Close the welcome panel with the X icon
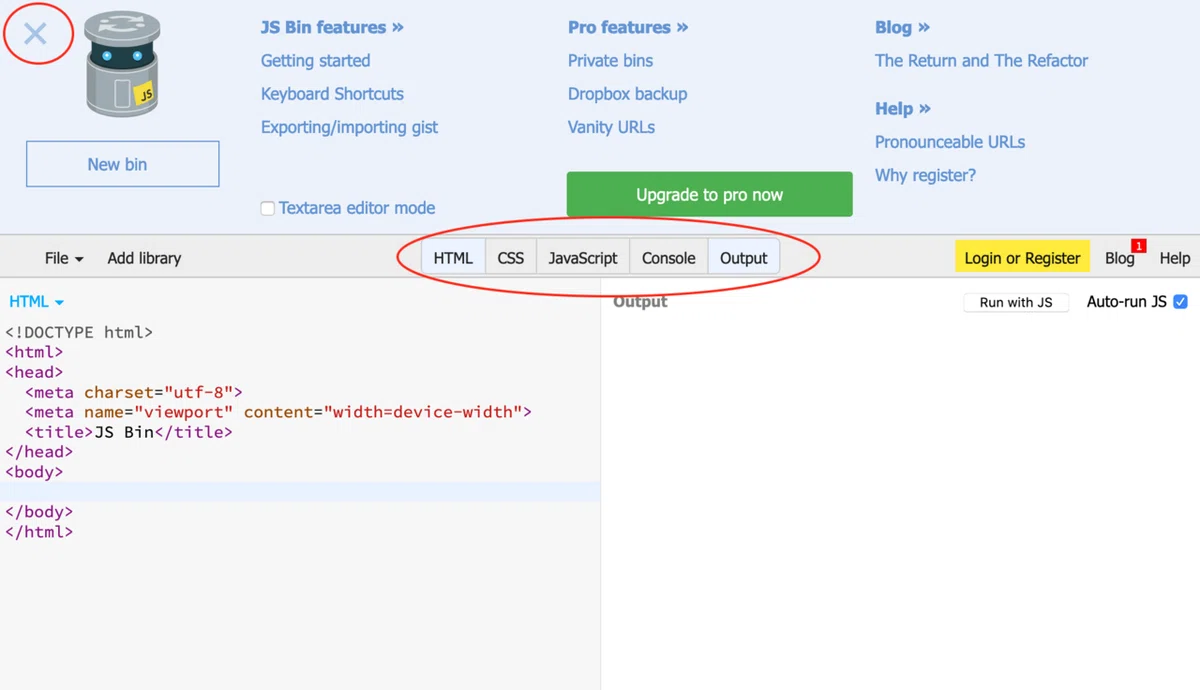The width and height of the screenshot is (1200, 690). click(35, 34)
